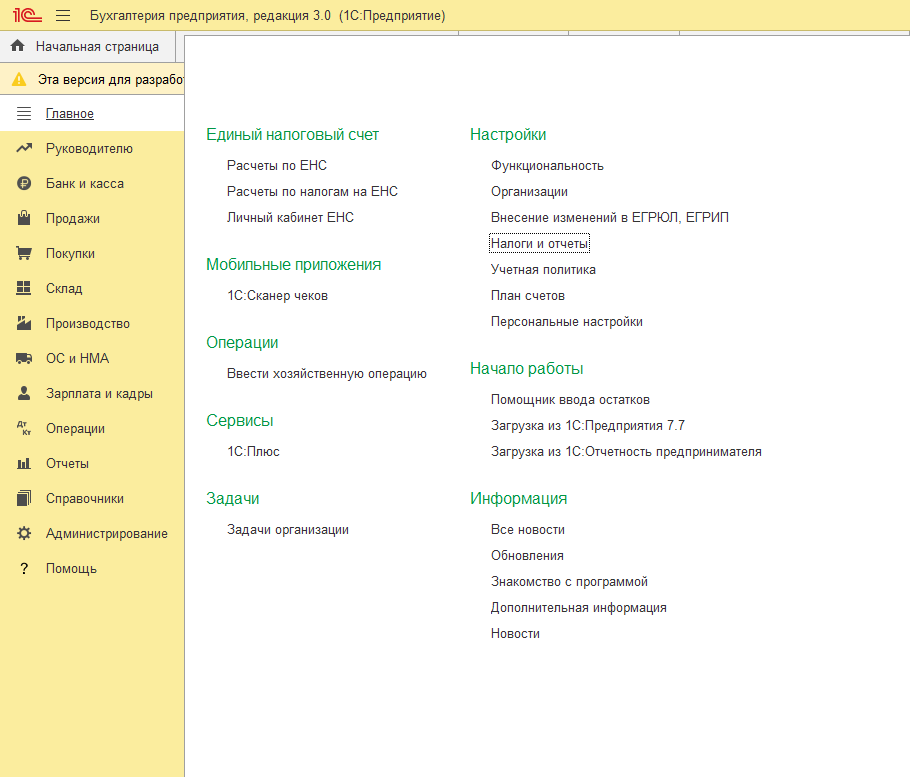The height and width of the screenshot is (777, 910).
Task: Open the План счетов link
Action: coord(528,295)
